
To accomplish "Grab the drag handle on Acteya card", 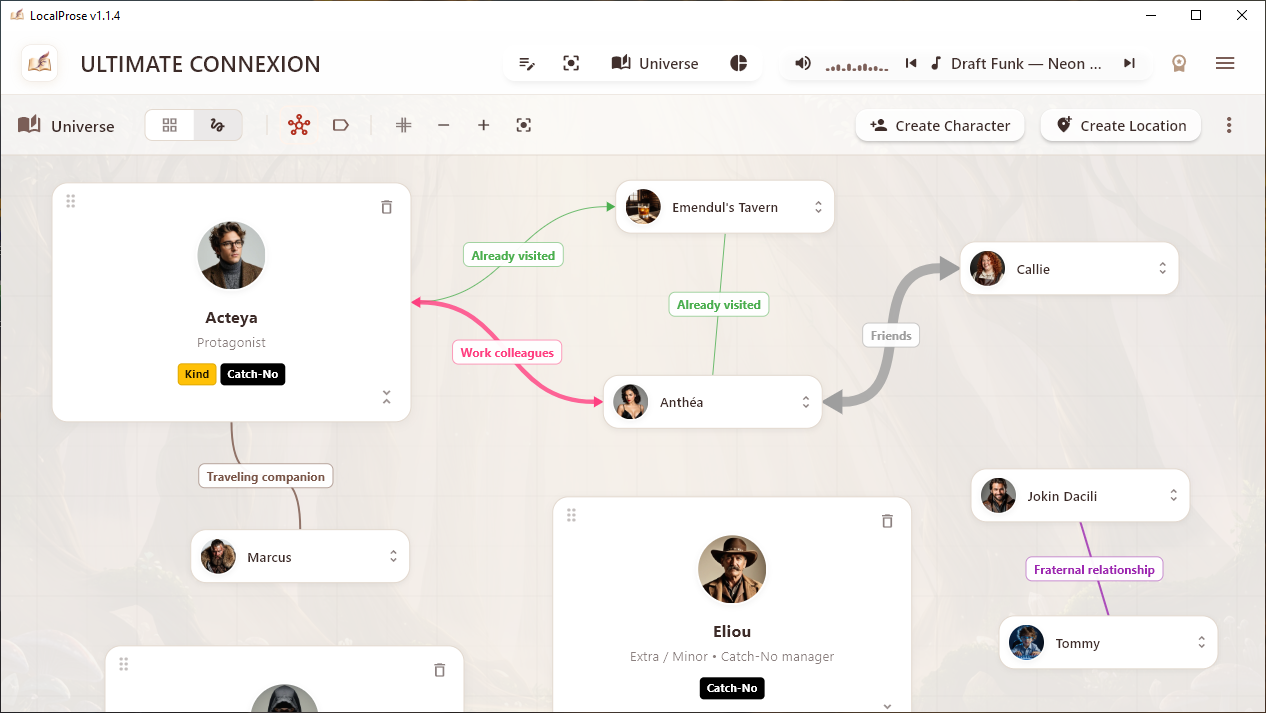I will (70, 201).
